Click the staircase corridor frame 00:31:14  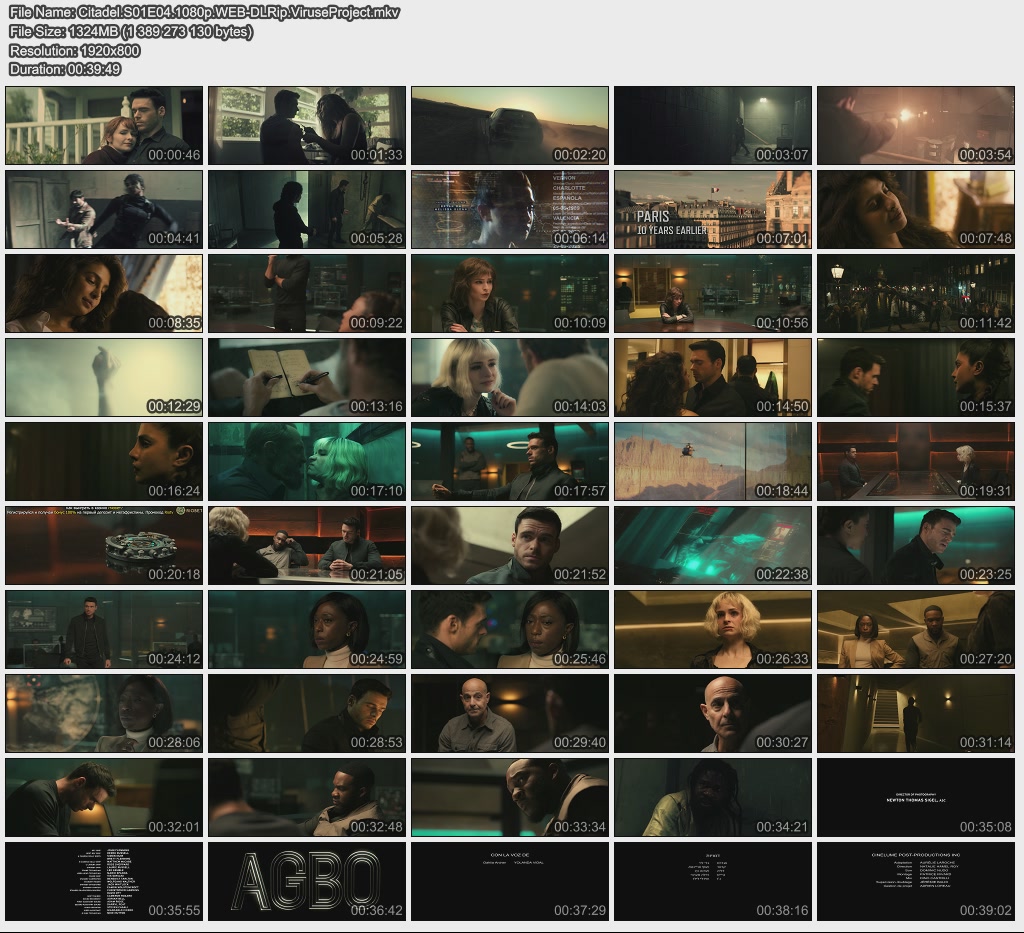916,714
